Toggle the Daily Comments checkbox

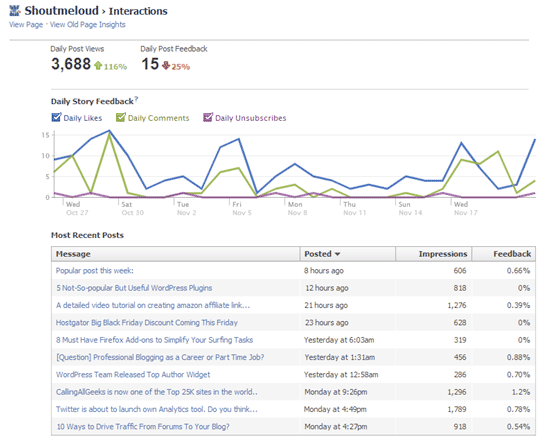coord(121,117)
